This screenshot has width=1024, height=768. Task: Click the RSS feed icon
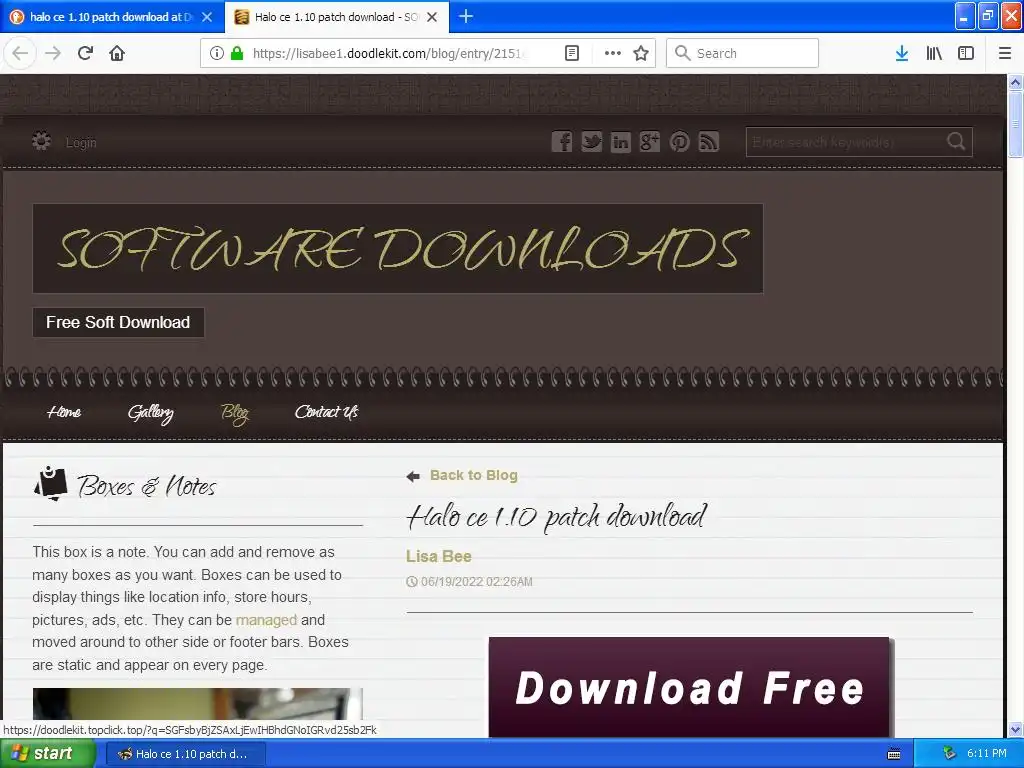point(709,141)
